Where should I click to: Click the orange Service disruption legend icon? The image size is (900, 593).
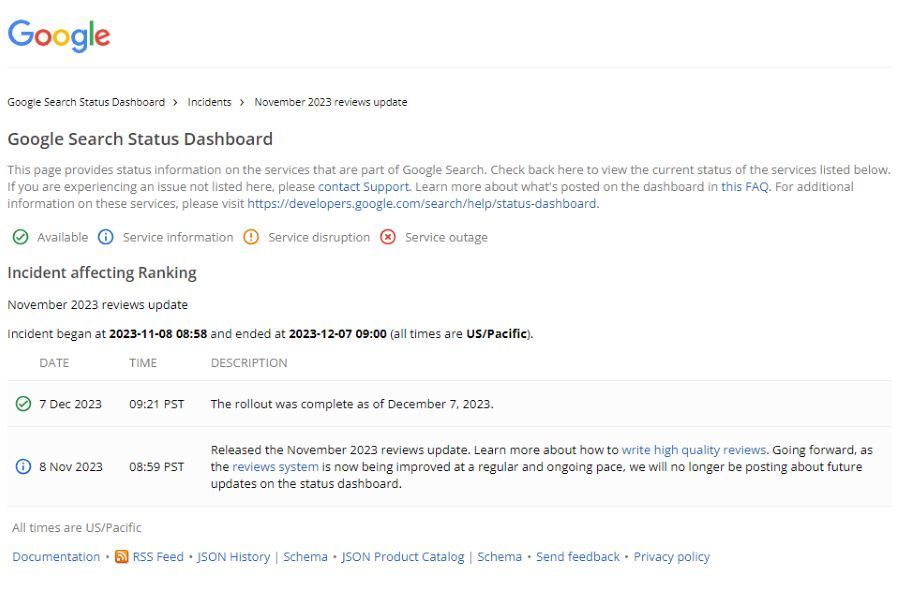[x=251, y=237]
